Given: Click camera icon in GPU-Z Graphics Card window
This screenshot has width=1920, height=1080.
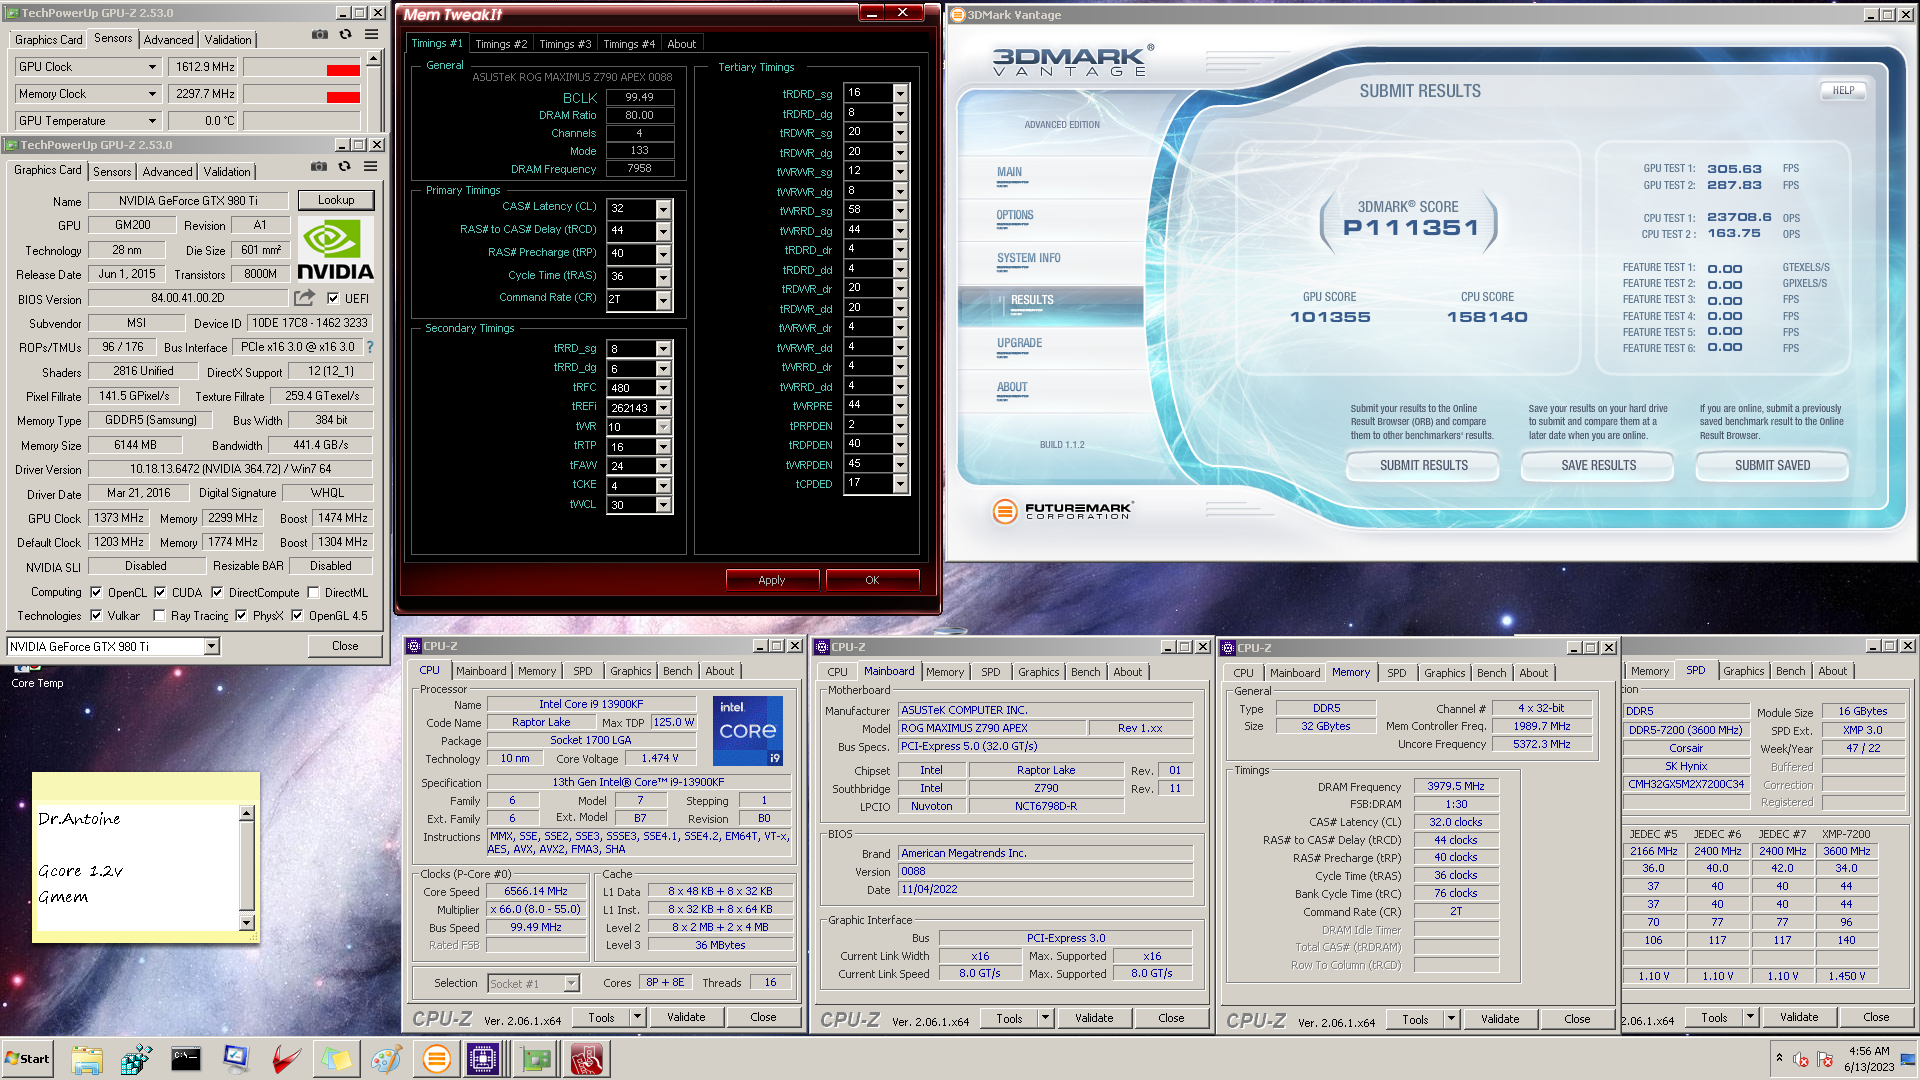Looking at the screenshot, I should (318, 167).
